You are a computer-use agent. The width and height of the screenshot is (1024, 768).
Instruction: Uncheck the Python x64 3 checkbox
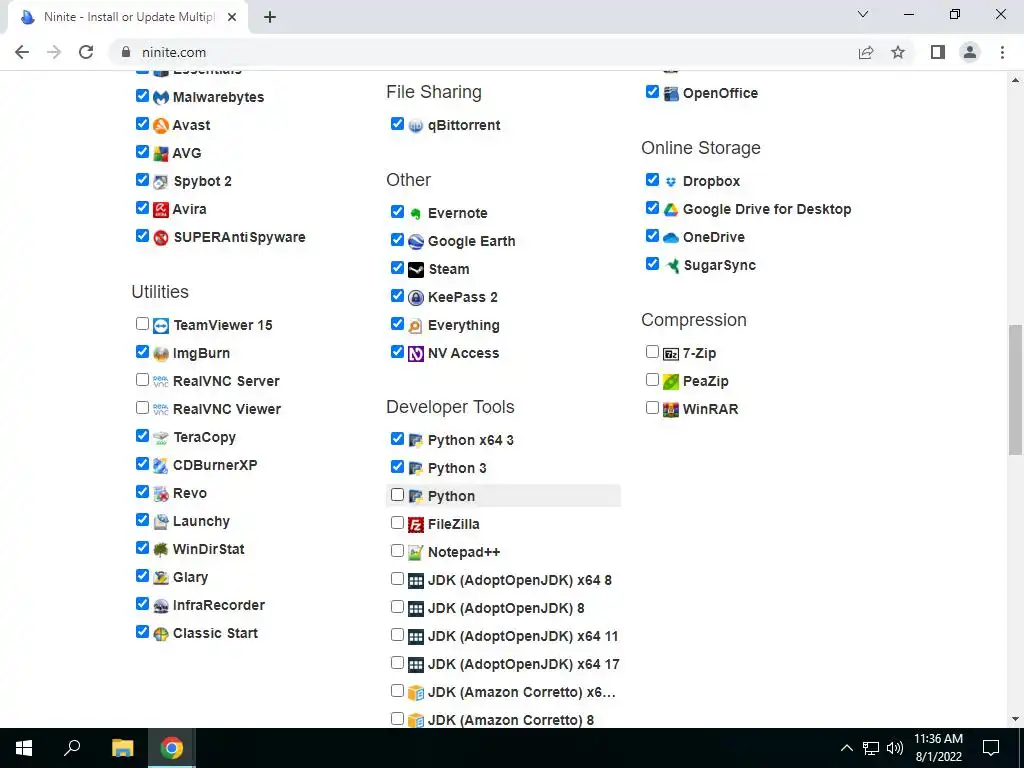(x=397, y=439)
